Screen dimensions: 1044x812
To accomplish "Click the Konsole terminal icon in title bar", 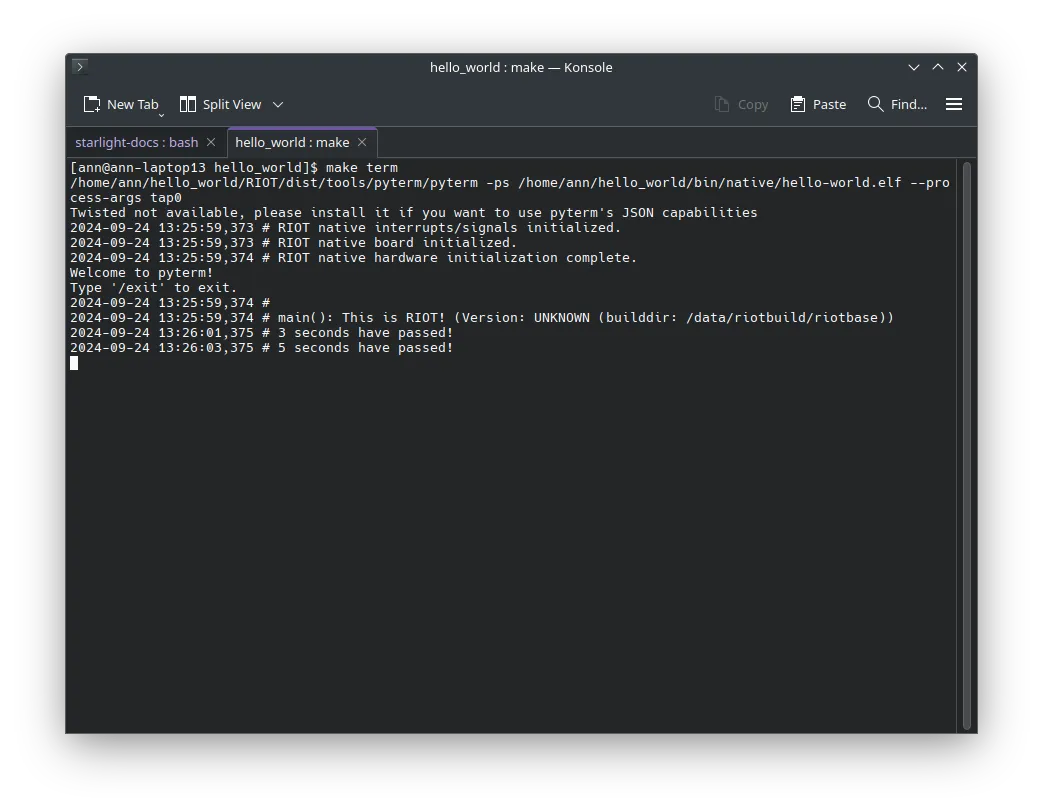I will (x=81, y=67).
